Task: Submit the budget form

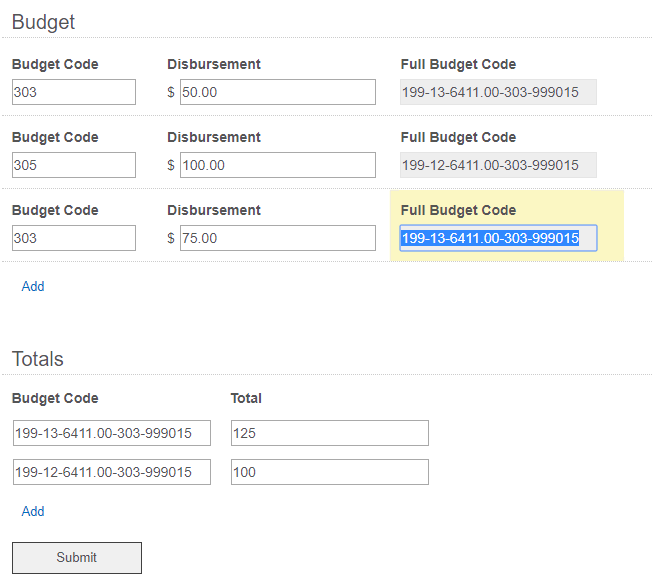Action: click(x=77, y=558)
